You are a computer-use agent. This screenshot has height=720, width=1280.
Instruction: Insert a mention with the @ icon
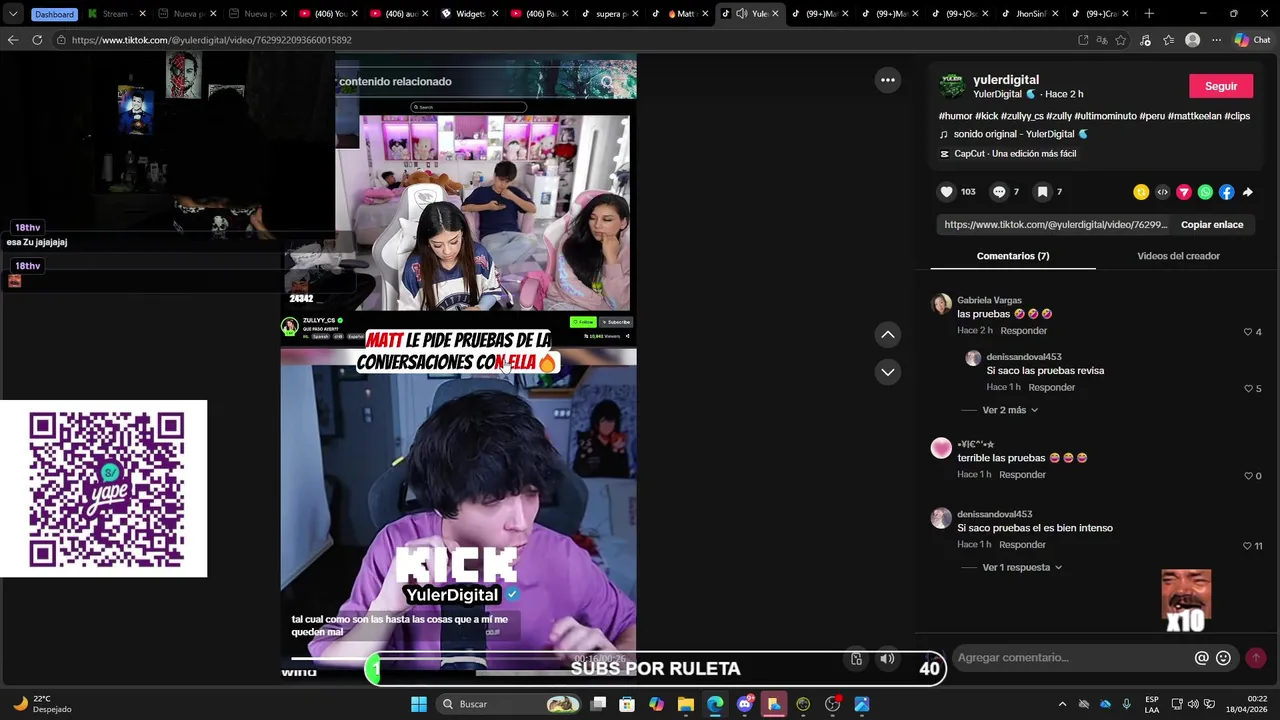coord(1202,658)
